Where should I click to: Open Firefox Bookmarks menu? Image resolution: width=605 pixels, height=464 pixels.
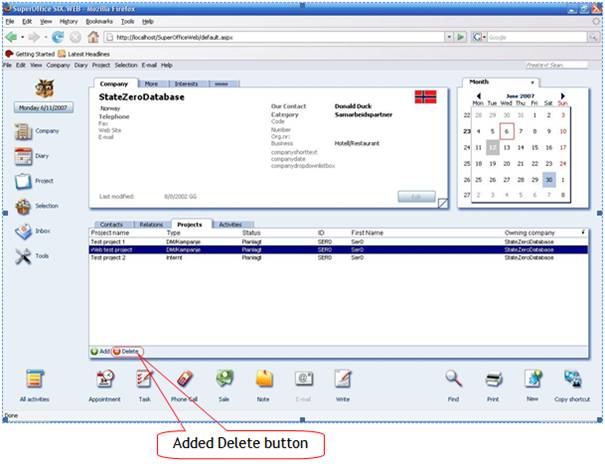(x=99, y=22)
